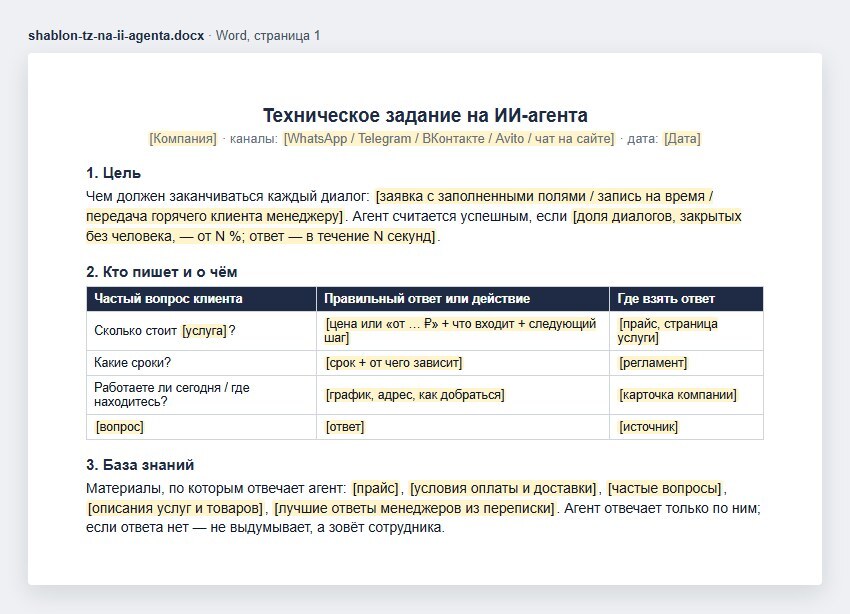Click the heading '3. База знаний'
Image resolution: width=850 pixels, height=614 pixels.
click(140, 465)
